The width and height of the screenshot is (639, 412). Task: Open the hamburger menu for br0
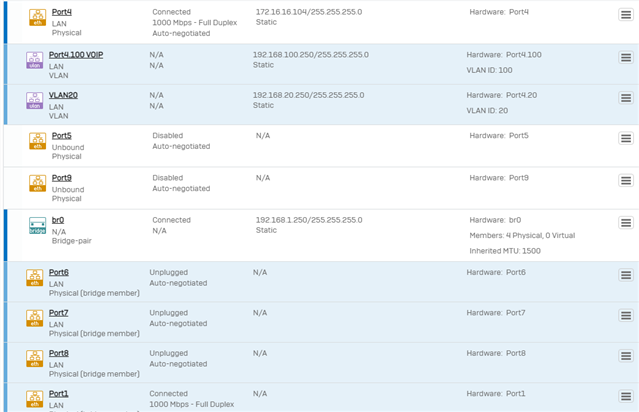click(626, 223)
